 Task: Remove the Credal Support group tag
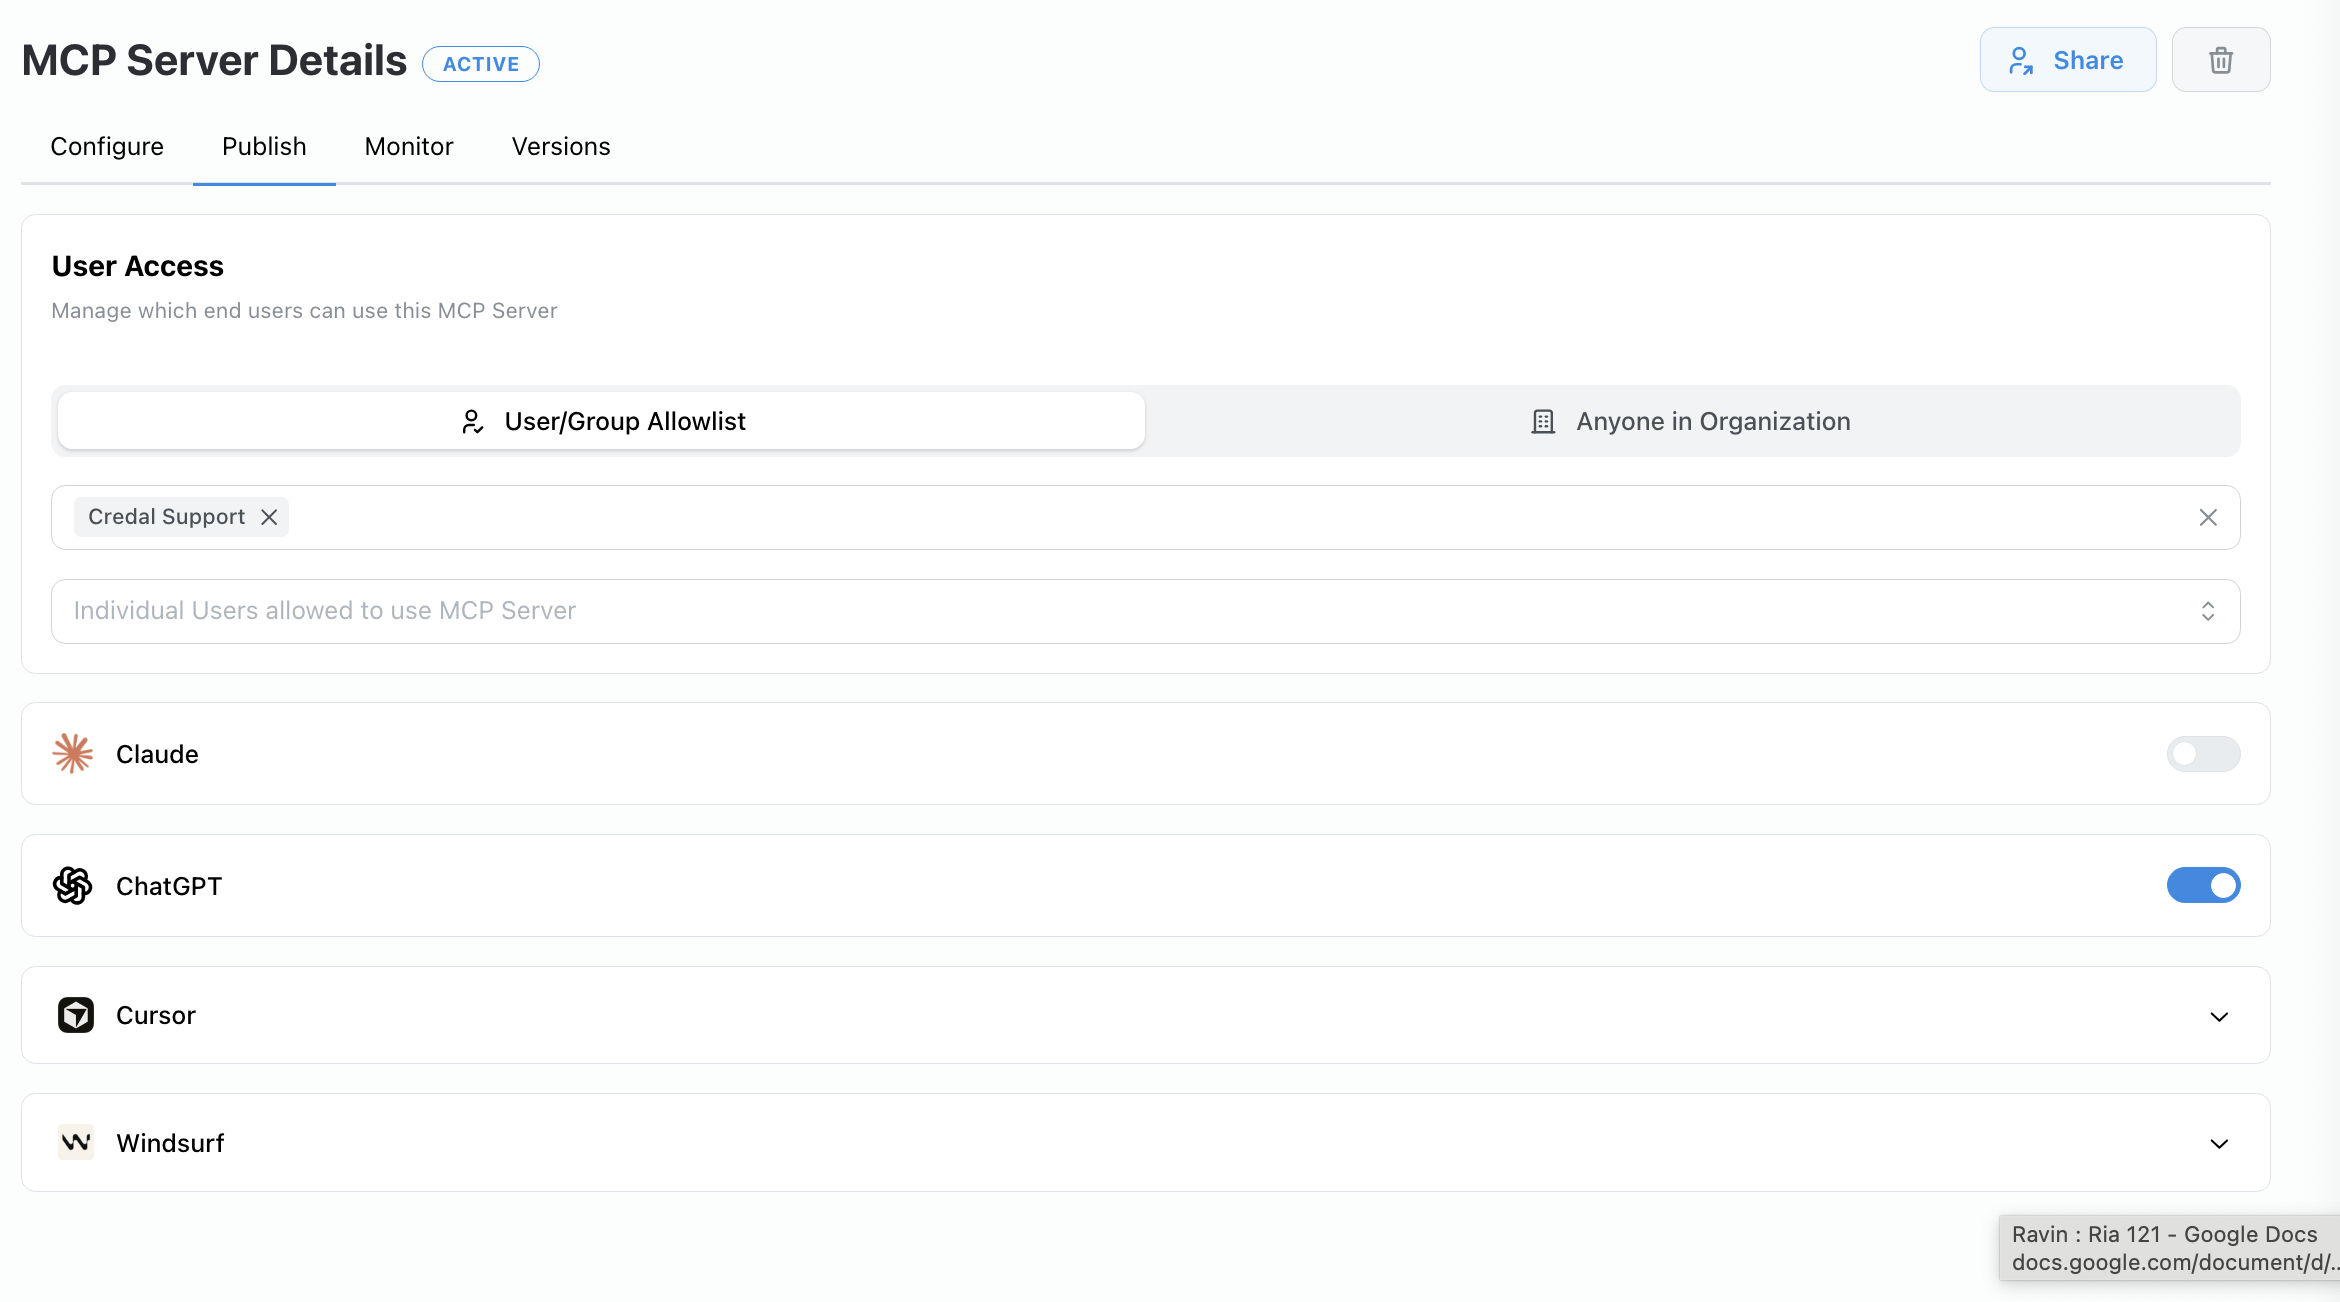click(268, 517)
